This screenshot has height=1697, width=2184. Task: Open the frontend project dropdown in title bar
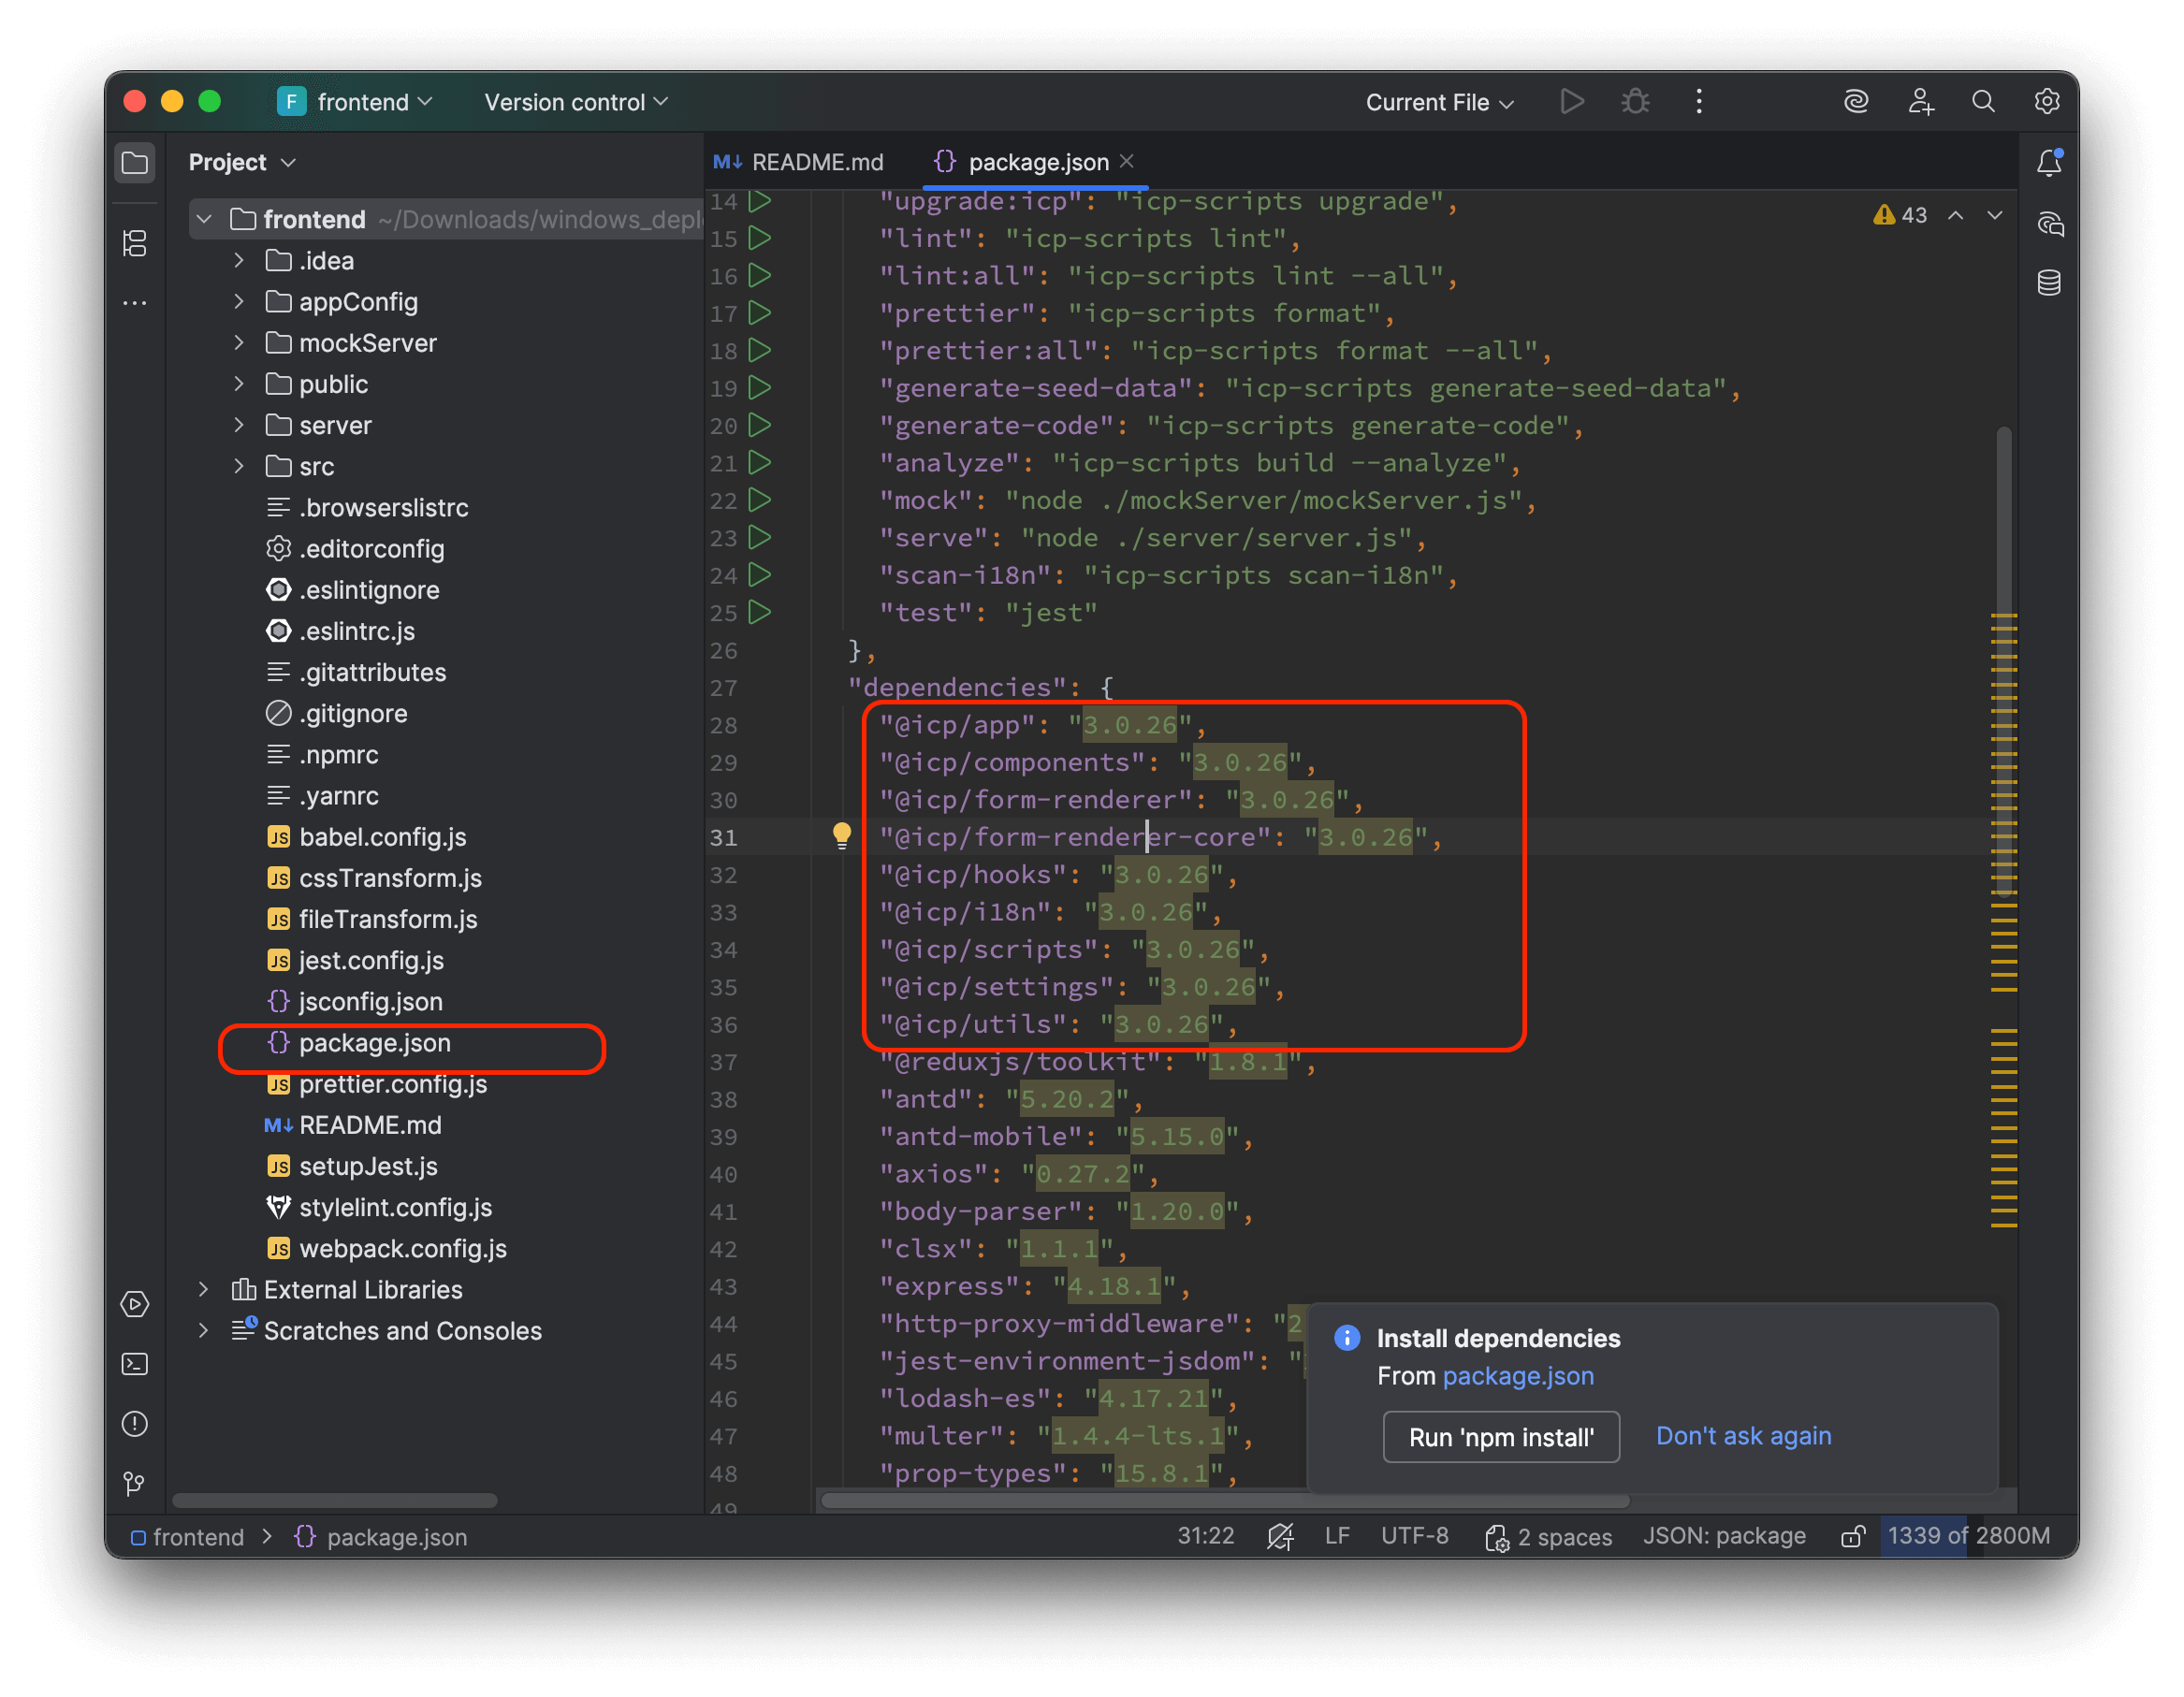pos(355,102)
